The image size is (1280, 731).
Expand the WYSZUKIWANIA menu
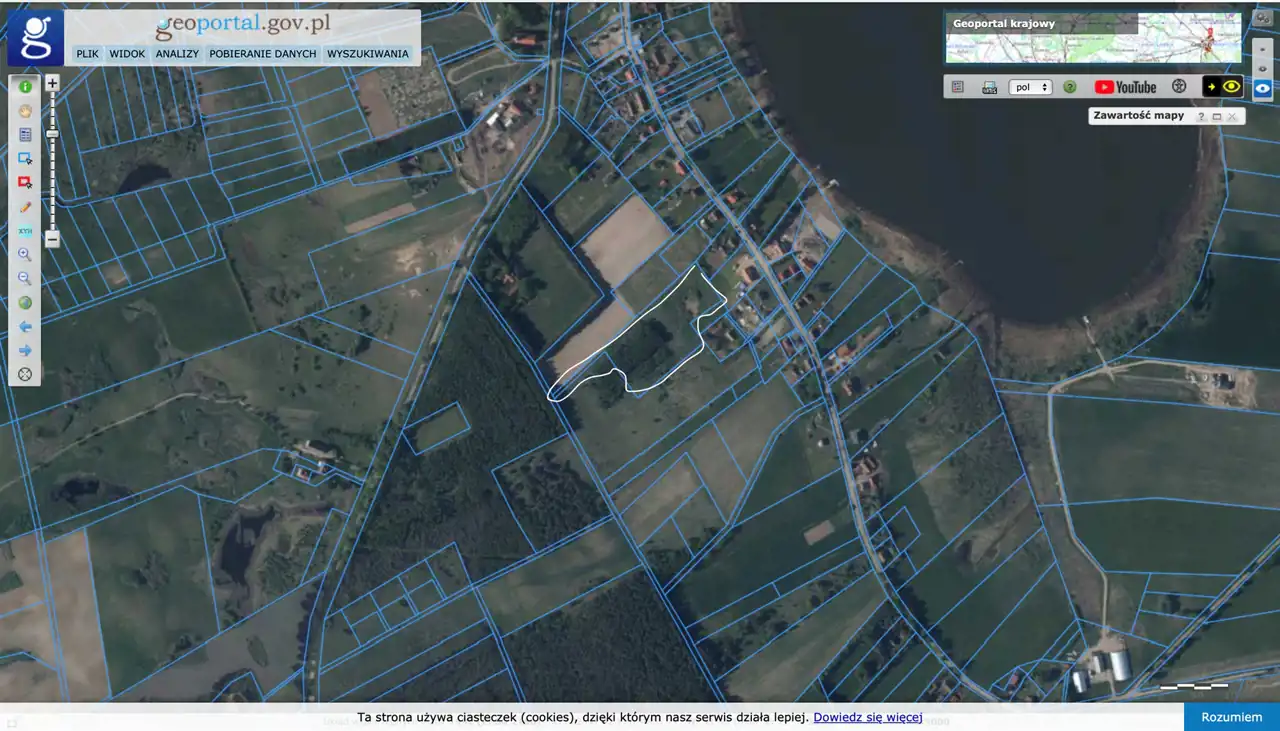[367, 54]
